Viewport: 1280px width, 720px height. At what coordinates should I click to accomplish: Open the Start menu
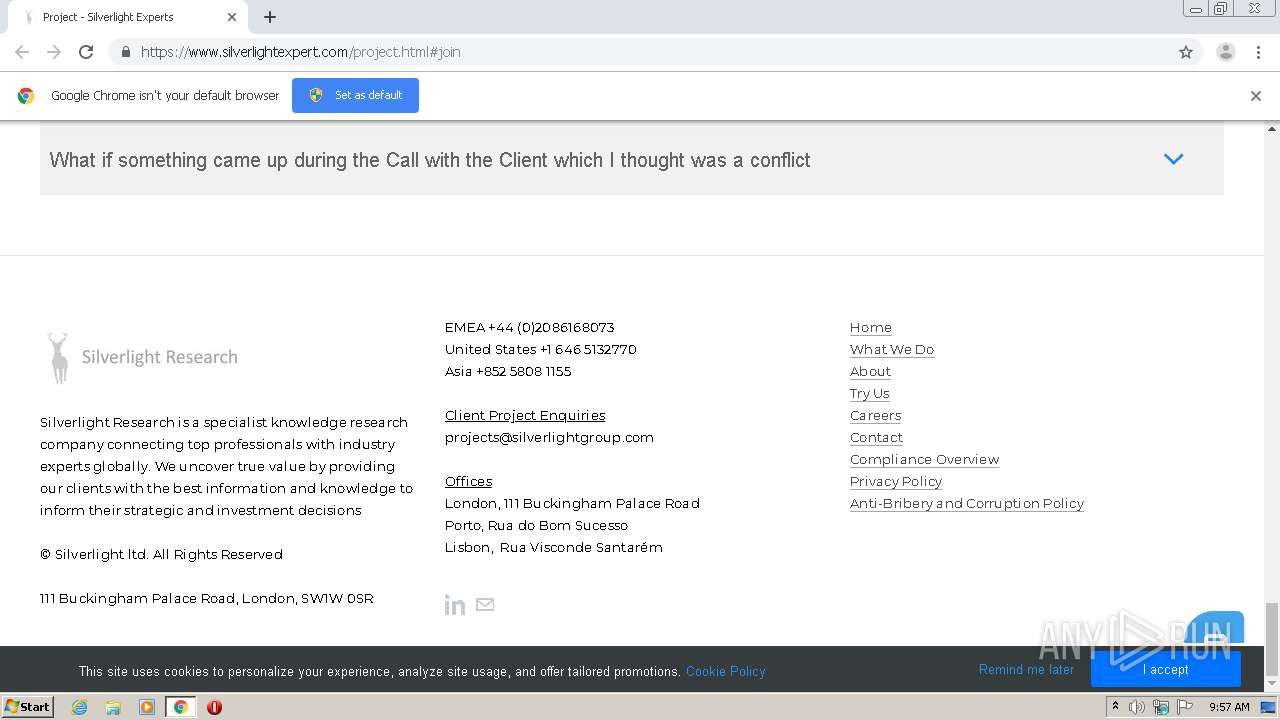pyautogui.click(x=27, y=707)
